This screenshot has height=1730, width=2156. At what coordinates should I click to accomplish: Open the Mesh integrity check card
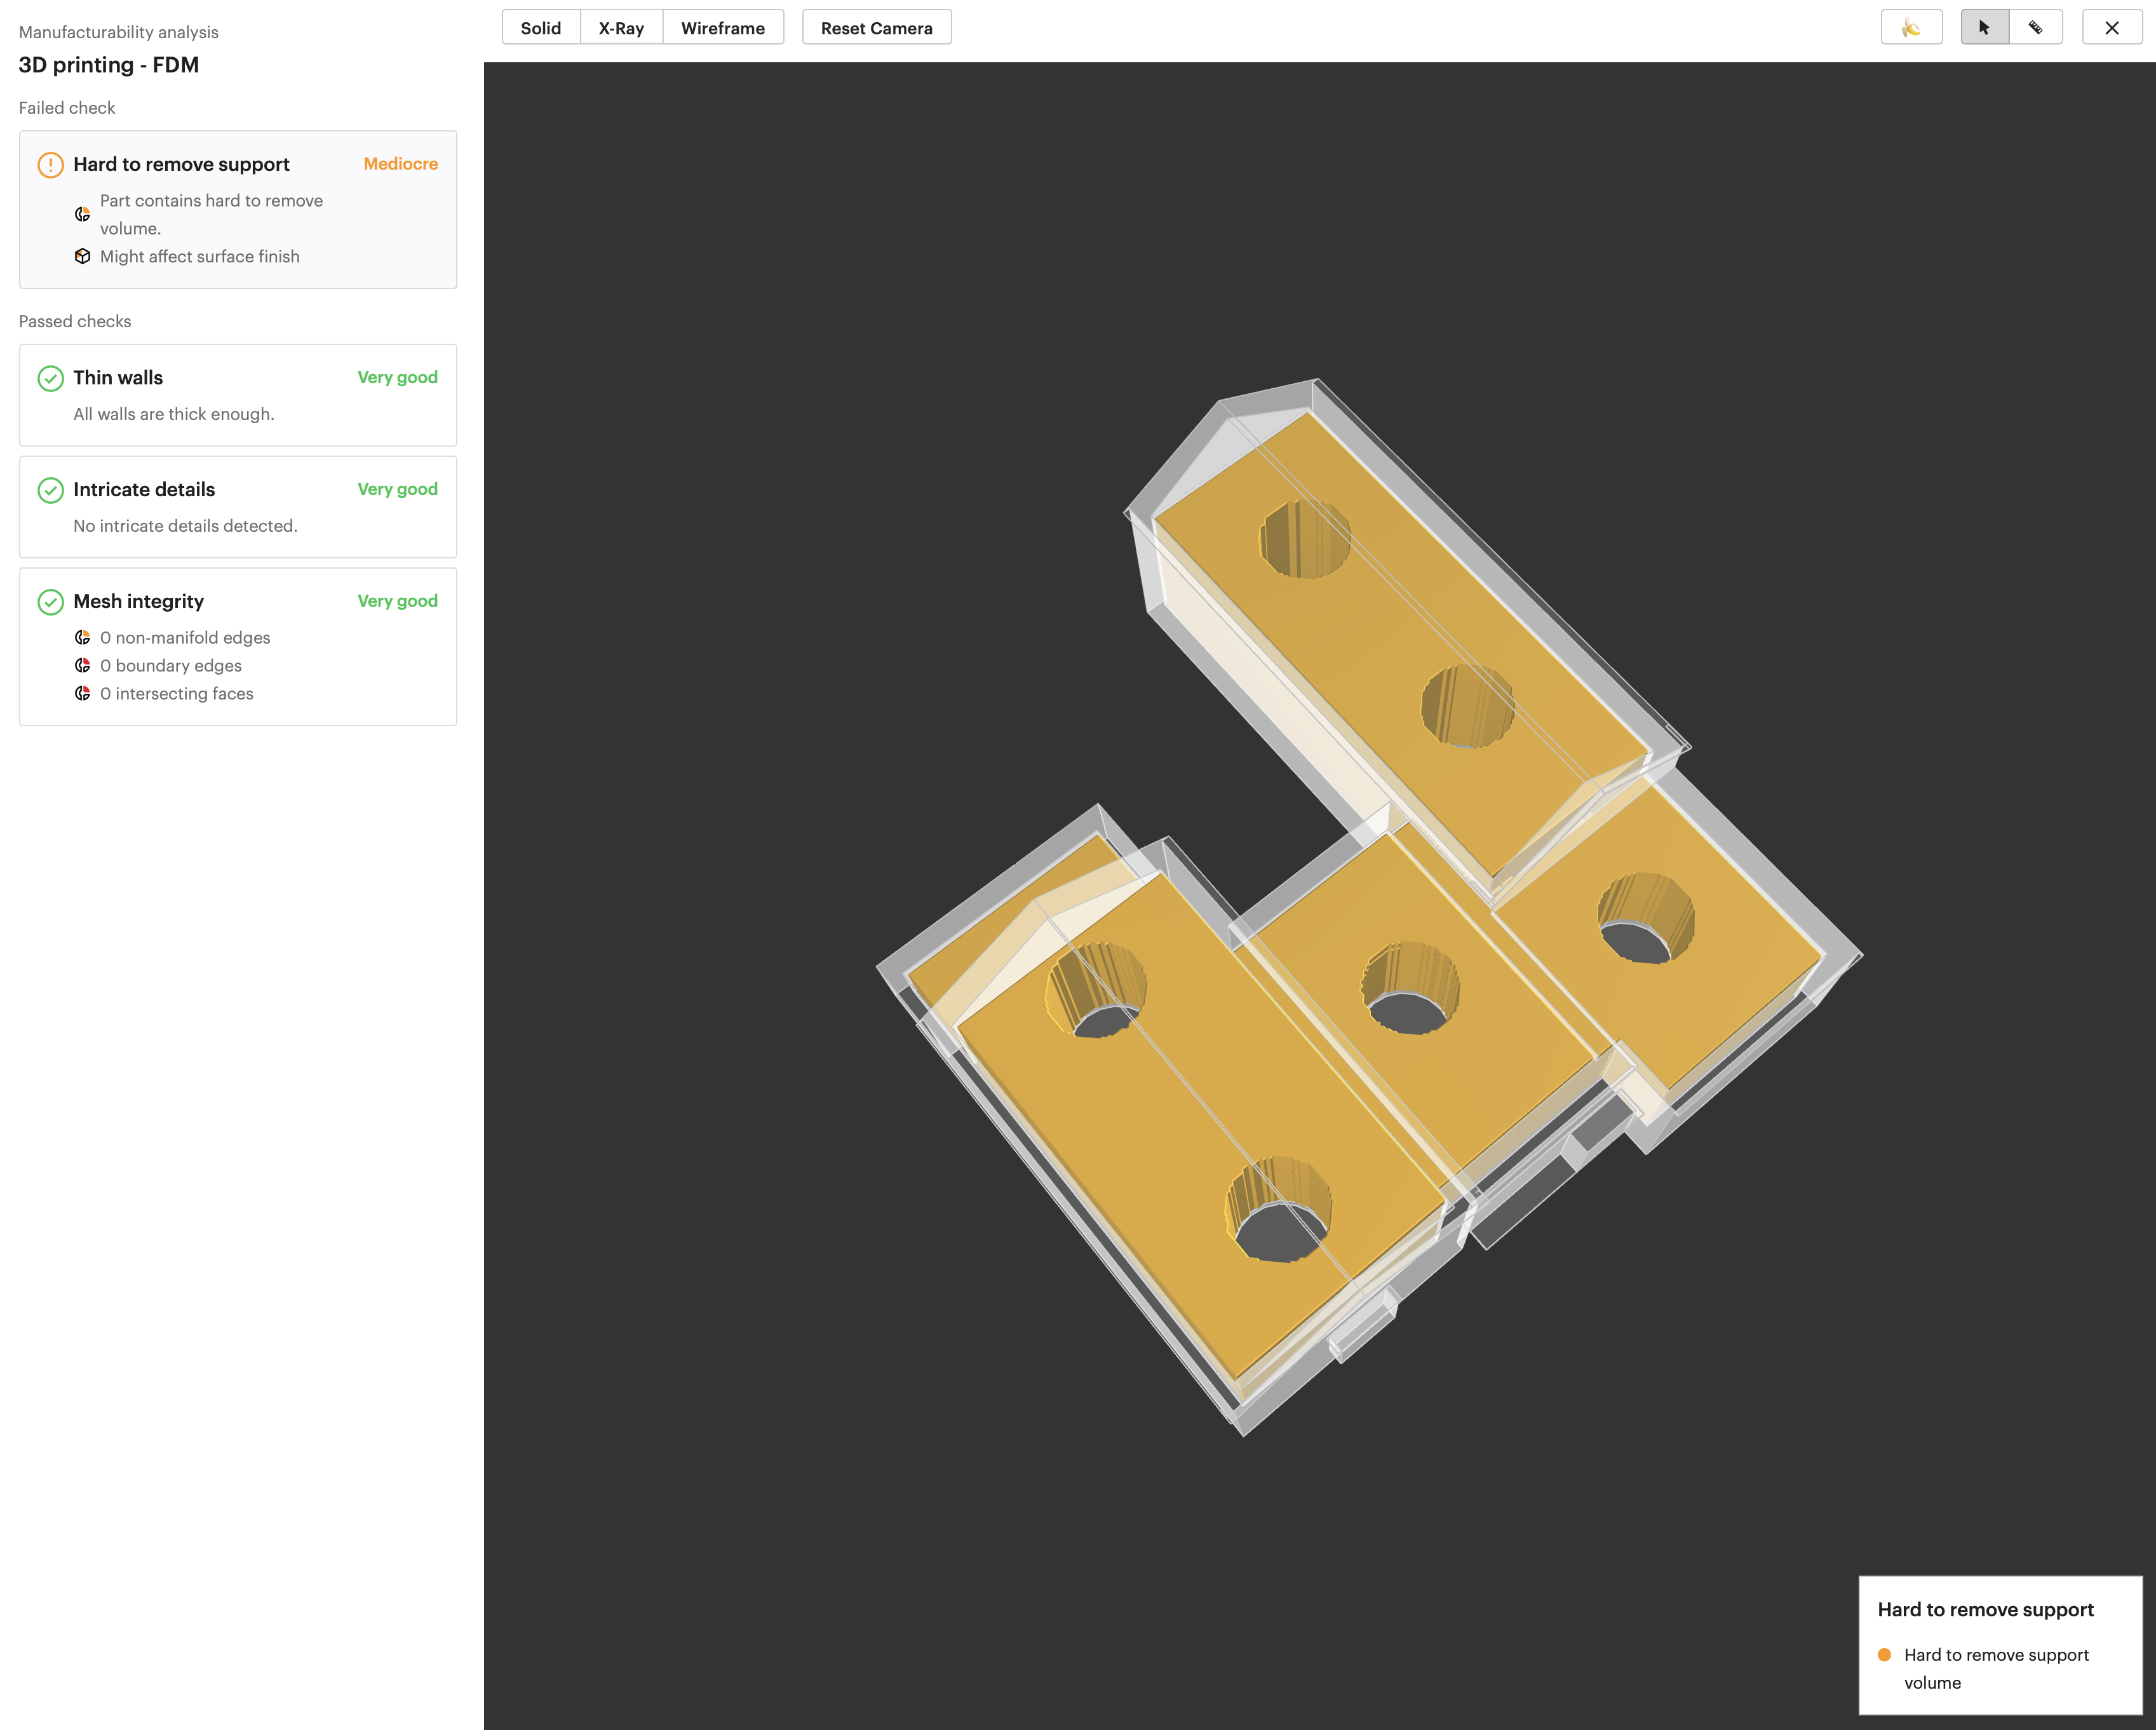click(x=238, y=646)
